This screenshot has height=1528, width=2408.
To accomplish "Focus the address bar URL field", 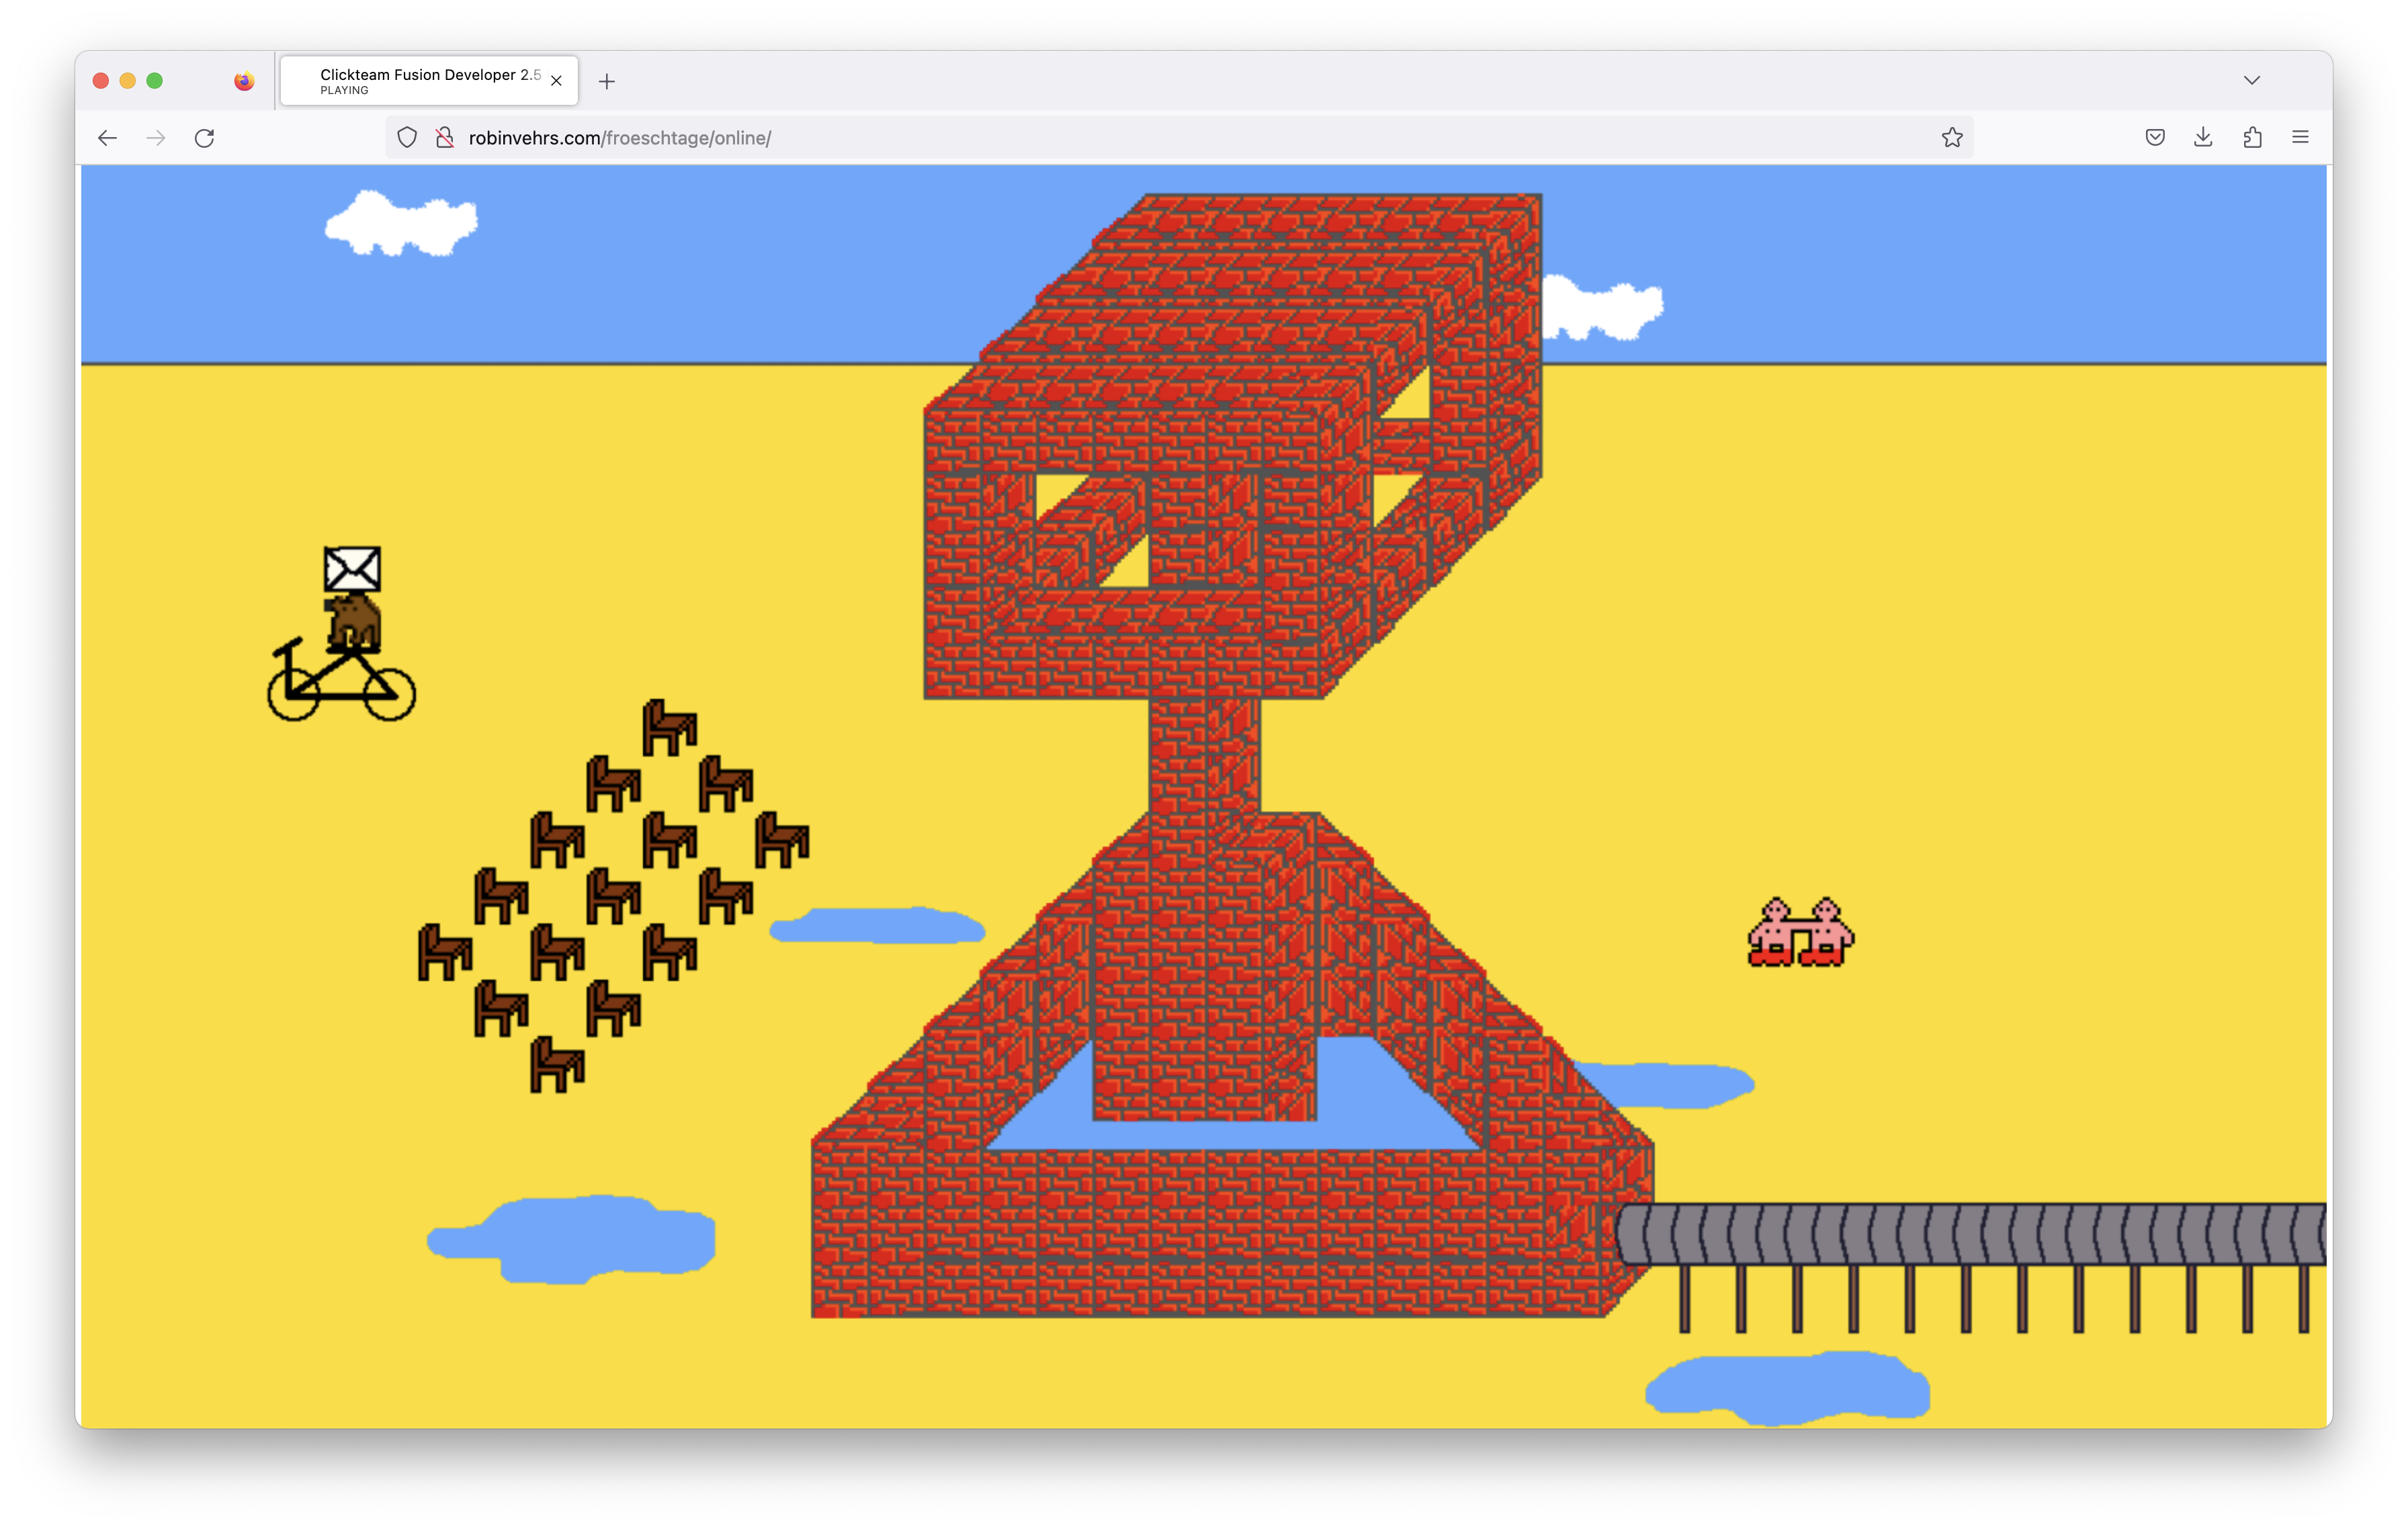I will tap(1180, 138).
